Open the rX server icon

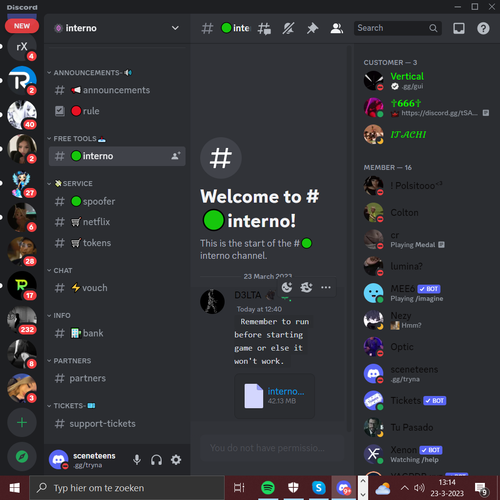pos(22,47)
